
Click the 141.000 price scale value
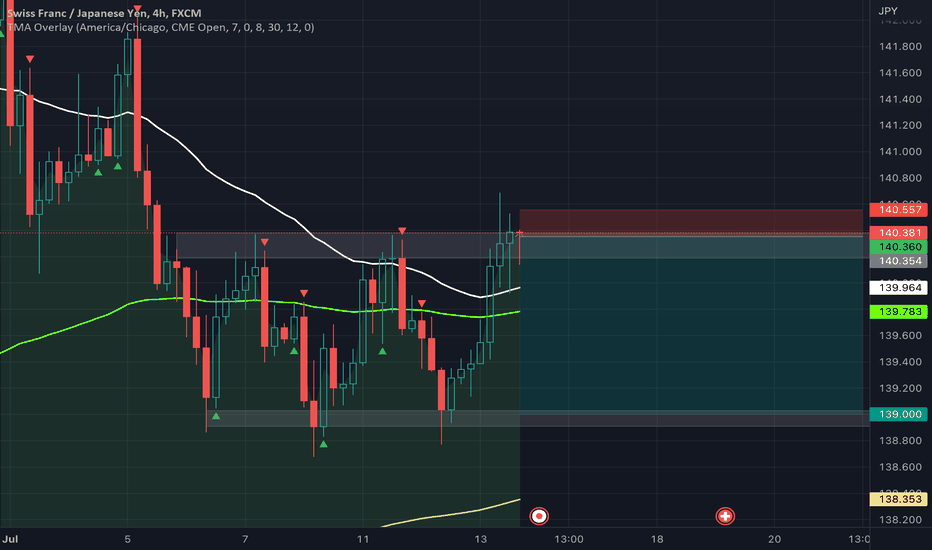pos(900,152)
